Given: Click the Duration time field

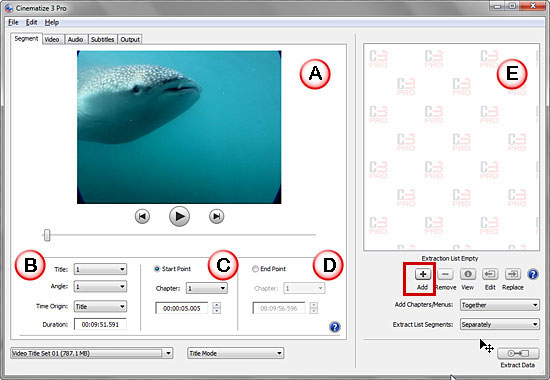Looking at the screenshot, I should (x=100, y=325).
